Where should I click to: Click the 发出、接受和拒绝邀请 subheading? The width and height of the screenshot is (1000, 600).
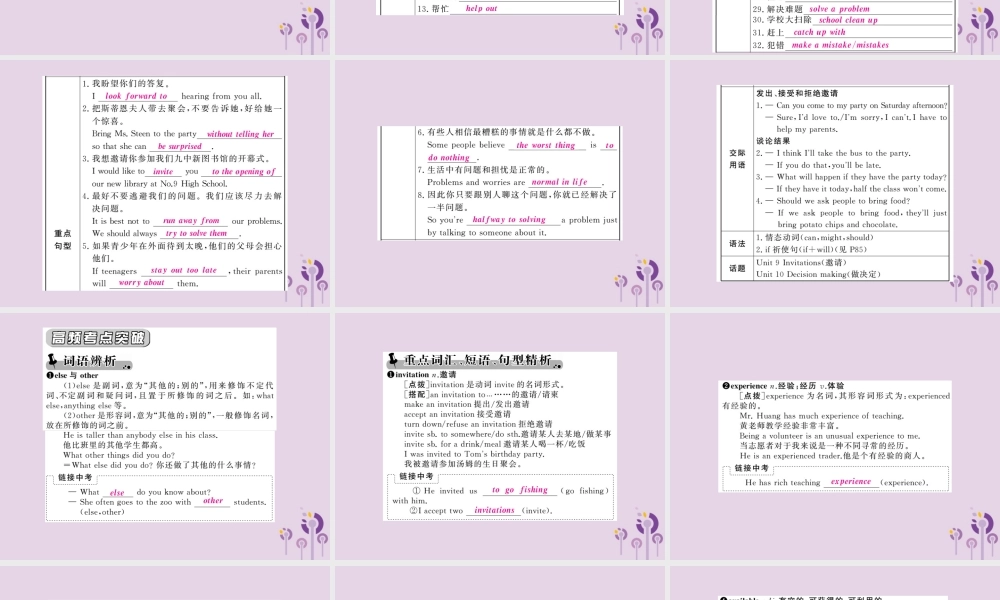pos(797,93)
